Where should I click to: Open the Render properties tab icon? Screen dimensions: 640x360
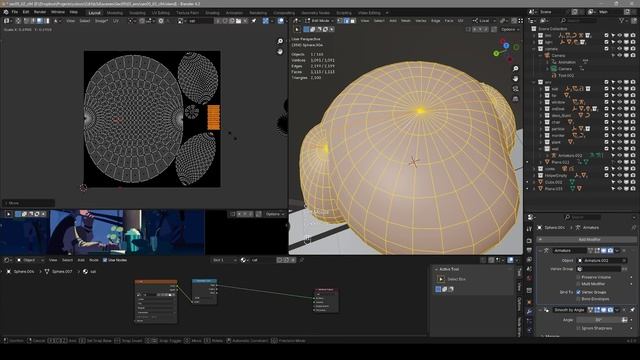[529, 240]
